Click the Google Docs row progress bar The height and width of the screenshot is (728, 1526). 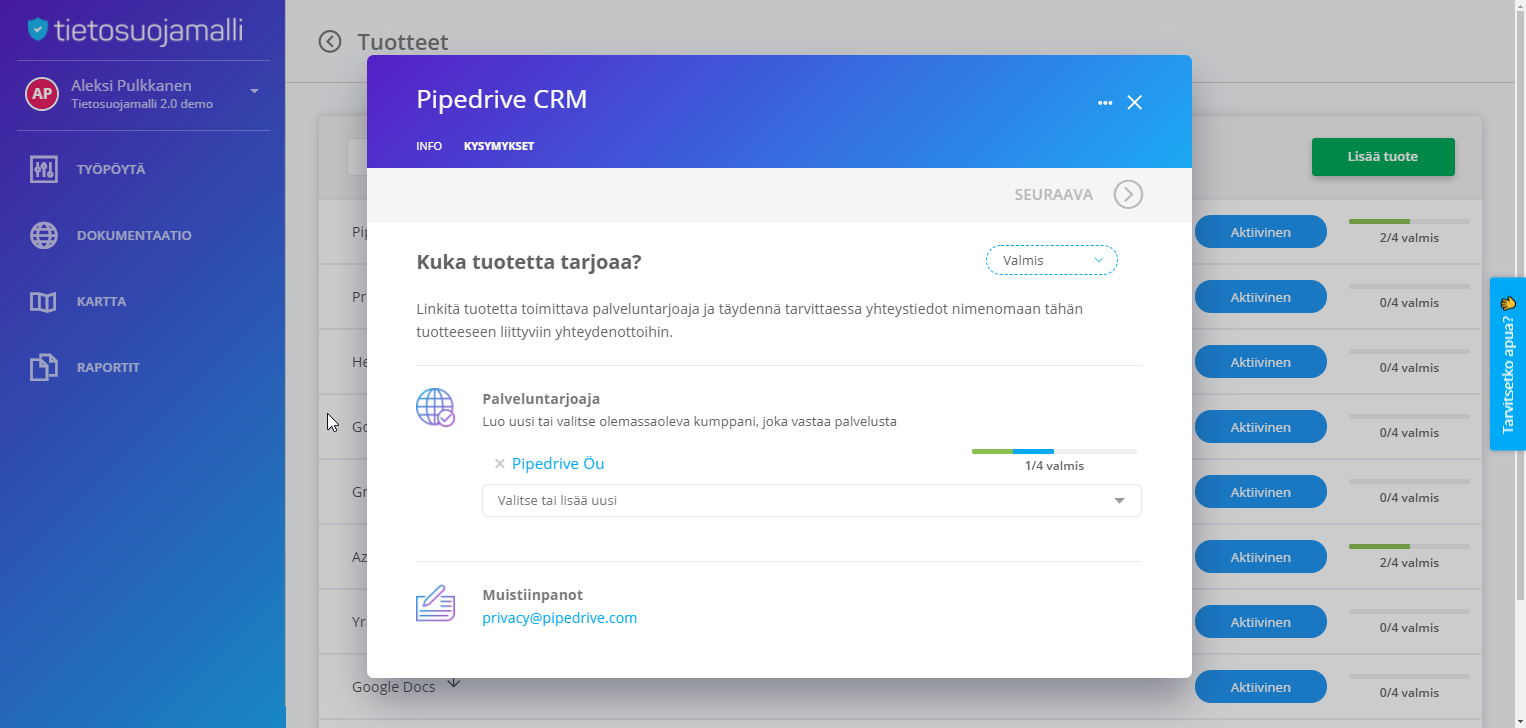tap(1409, 676)
